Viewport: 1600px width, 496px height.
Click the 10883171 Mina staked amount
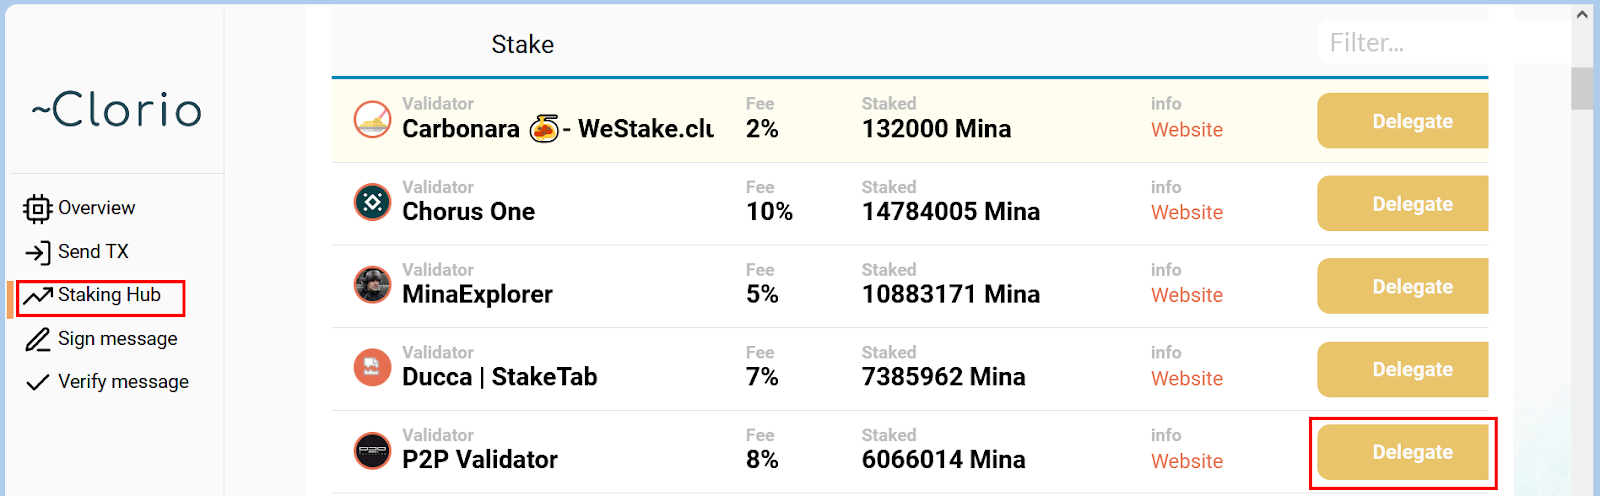point(951,295)
